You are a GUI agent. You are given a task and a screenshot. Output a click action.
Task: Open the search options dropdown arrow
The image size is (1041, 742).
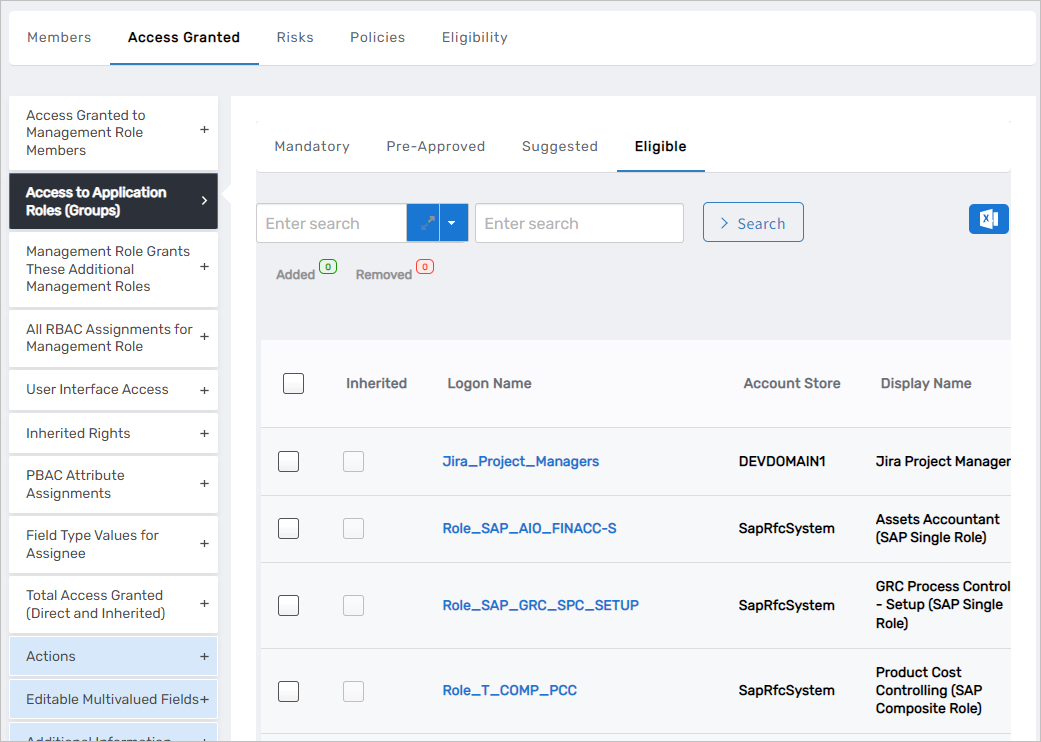[453, 224]
